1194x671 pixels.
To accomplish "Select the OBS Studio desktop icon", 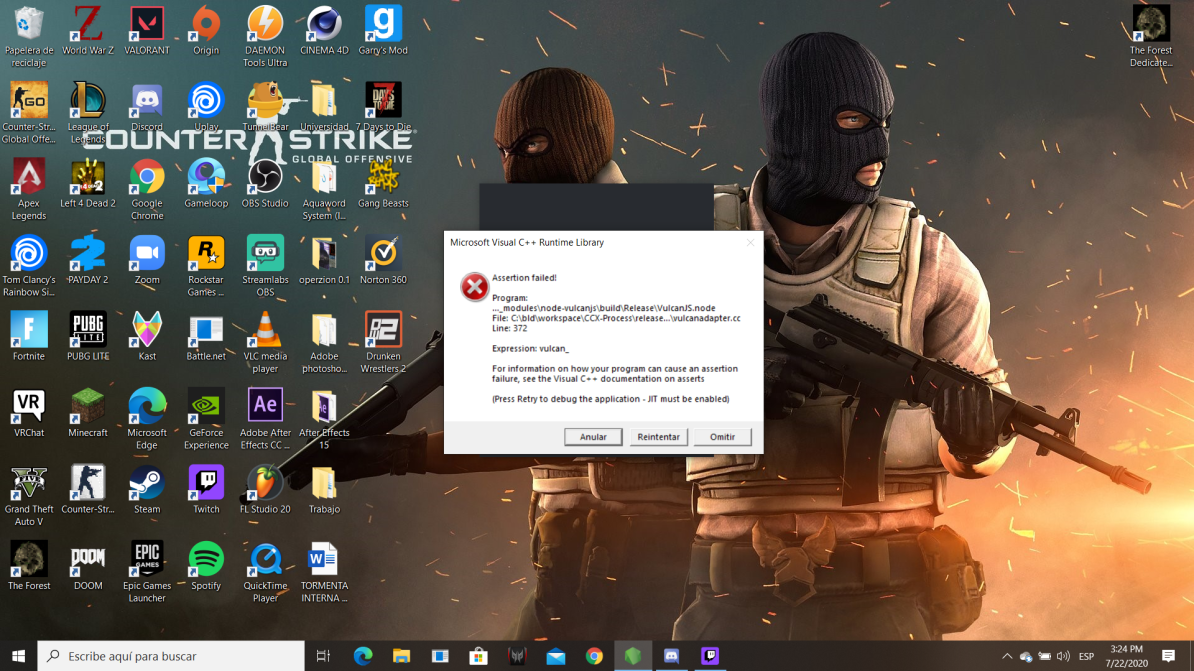I will [x=265, y=184].
